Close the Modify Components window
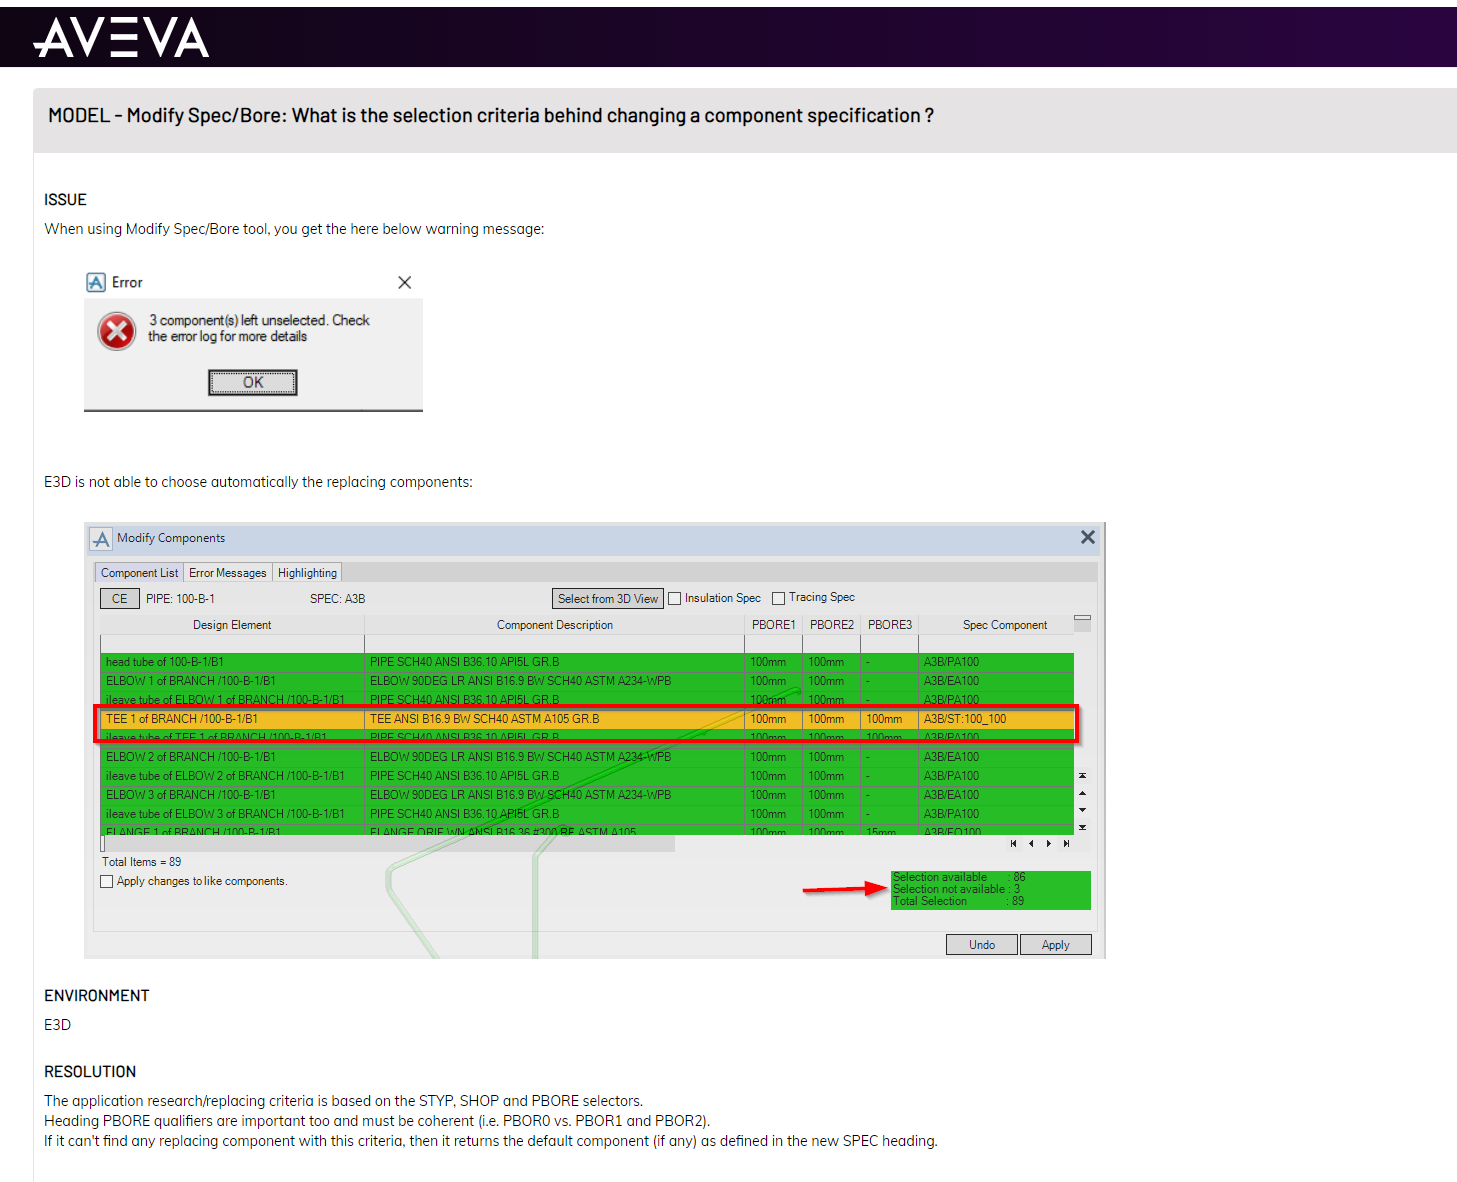Image resolution: width=1457 pixels, height=1182 pixels. click(x=1088, y=538)
